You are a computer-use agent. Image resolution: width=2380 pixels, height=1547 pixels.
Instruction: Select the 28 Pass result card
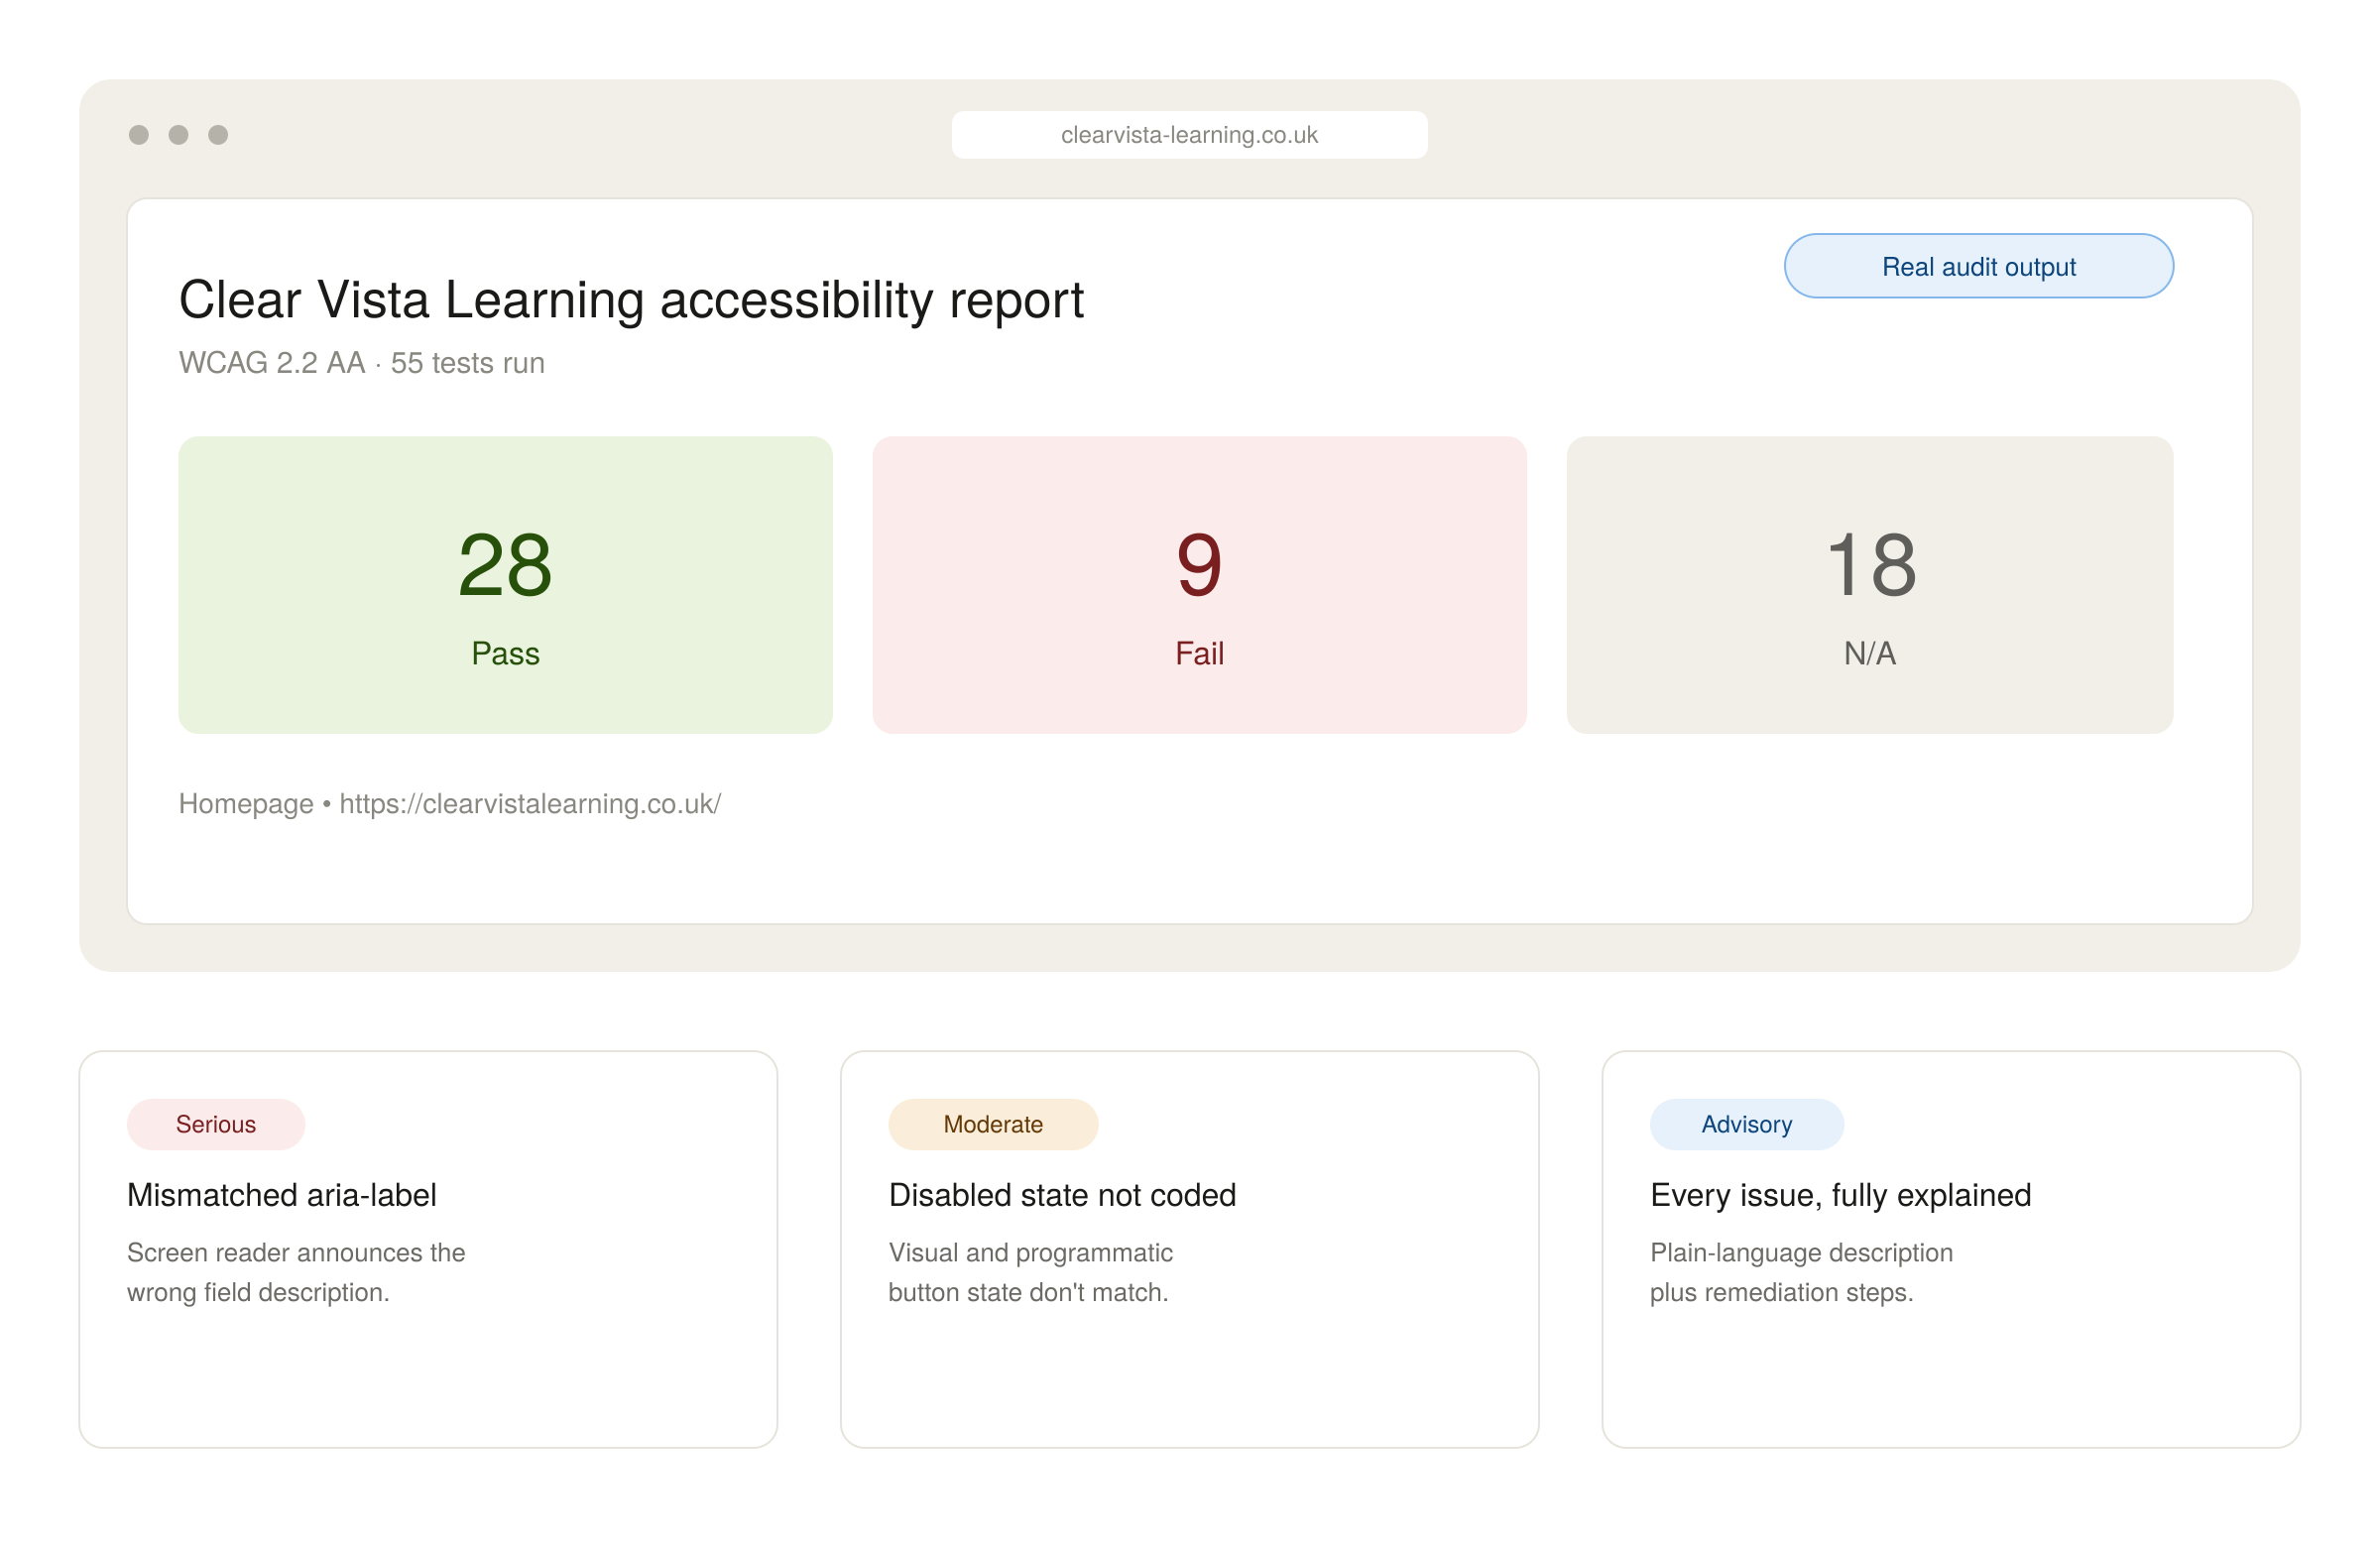coord(505,585)
